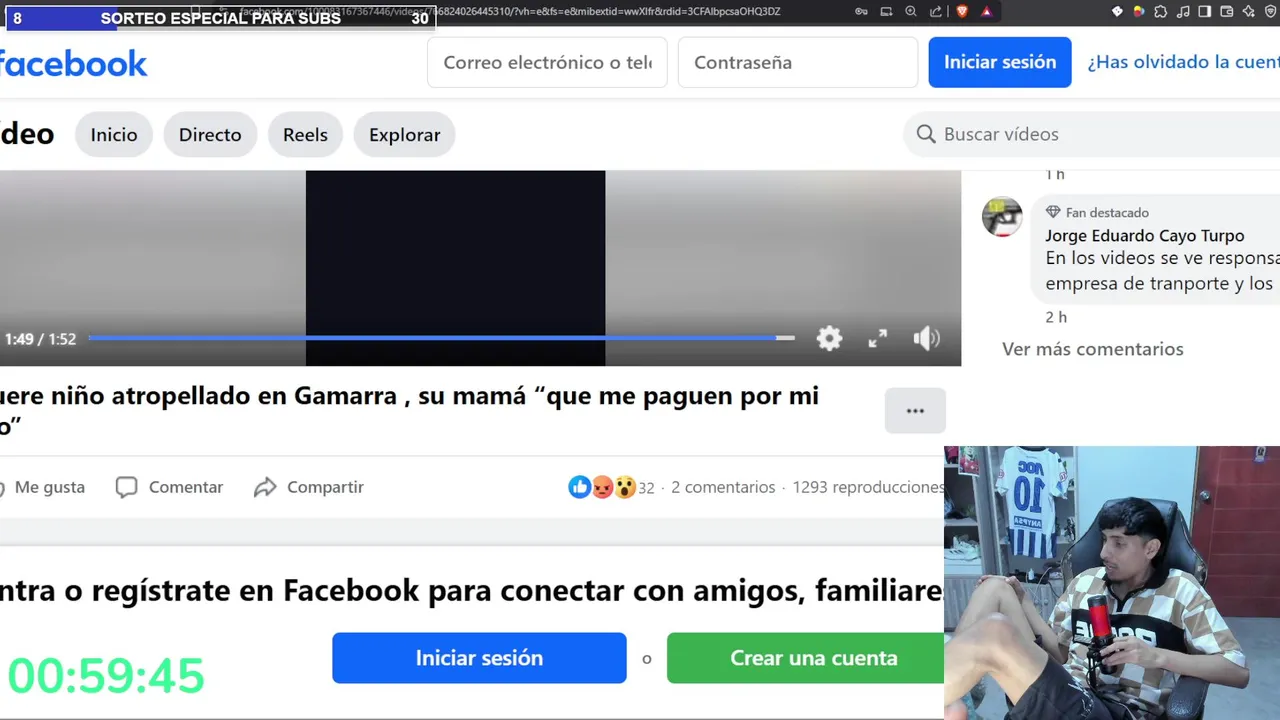Click Jorge Eduardo Cayo Turpo's avatar picture
The height and width of the screenshot is (720, 1280).
[x=1002, y=217]
